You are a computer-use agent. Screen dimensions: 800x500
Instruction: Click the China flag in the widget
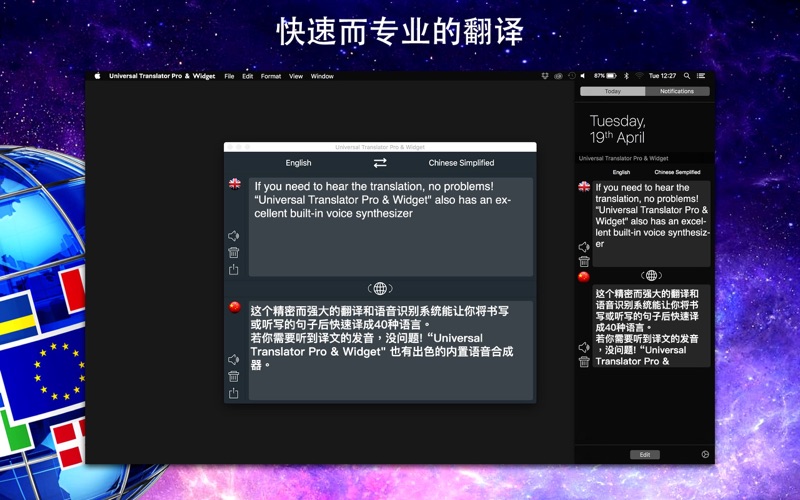point(584,277)
